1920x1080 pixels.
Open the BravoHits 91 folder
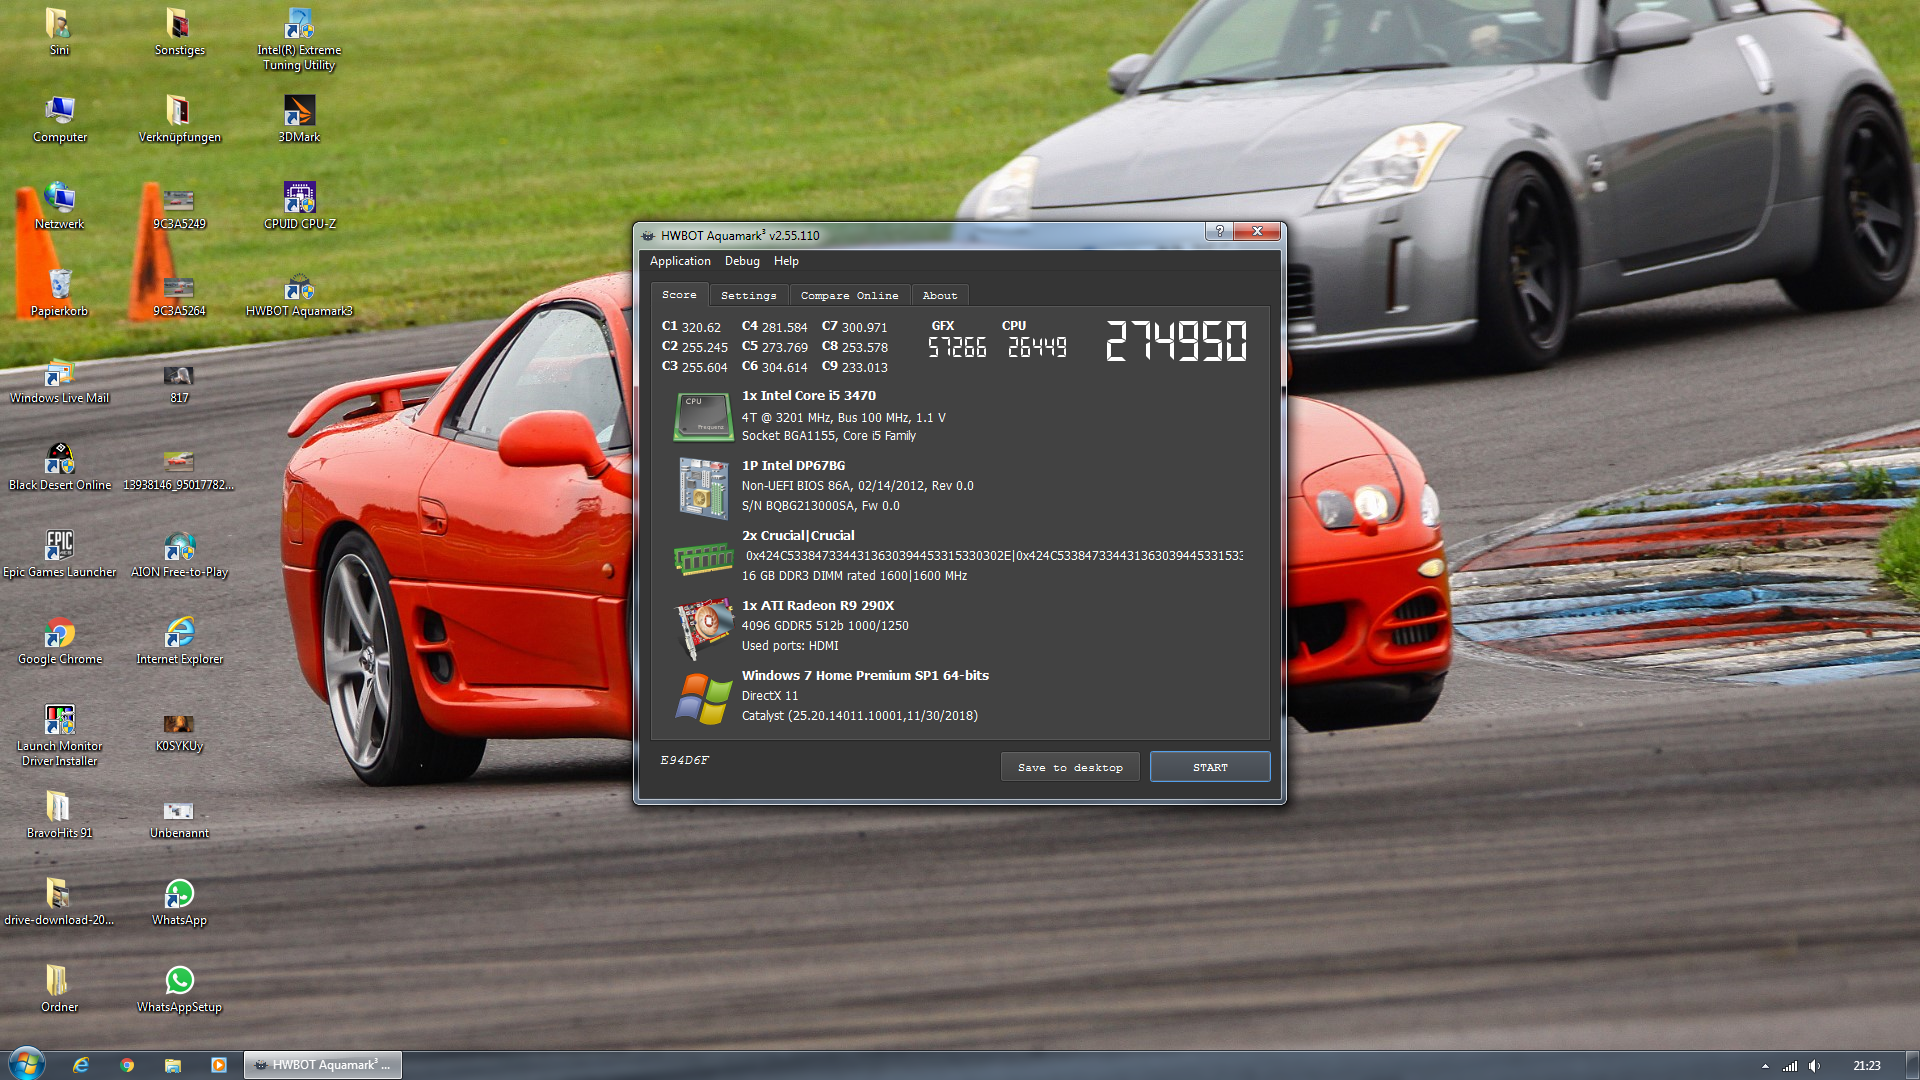tap(59, 815)
